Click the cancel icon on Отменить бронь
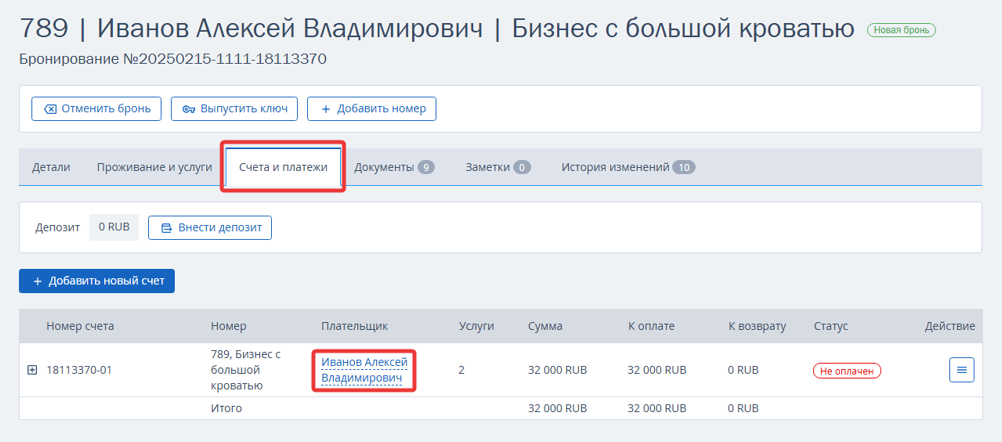This screenshot has width=1002, height=442. [x=50, y=109]
